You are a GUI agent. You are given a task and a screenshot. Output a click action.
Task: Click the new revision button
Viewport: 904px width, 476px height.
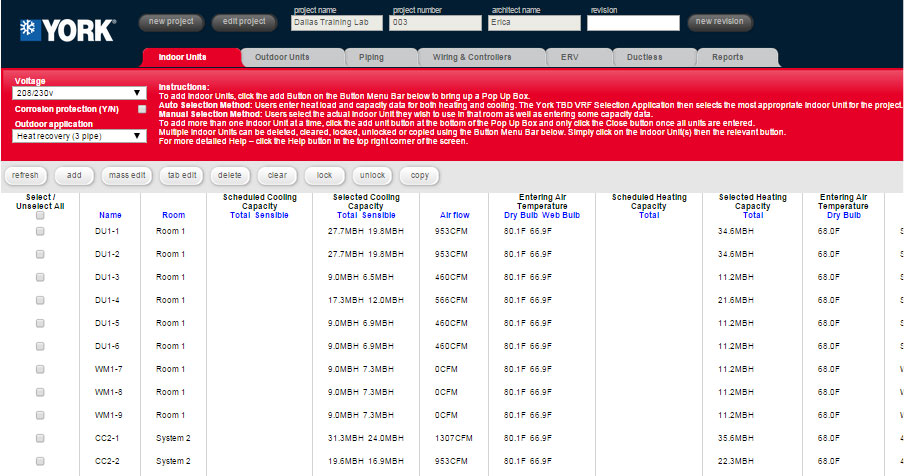[x=719, y=21]
